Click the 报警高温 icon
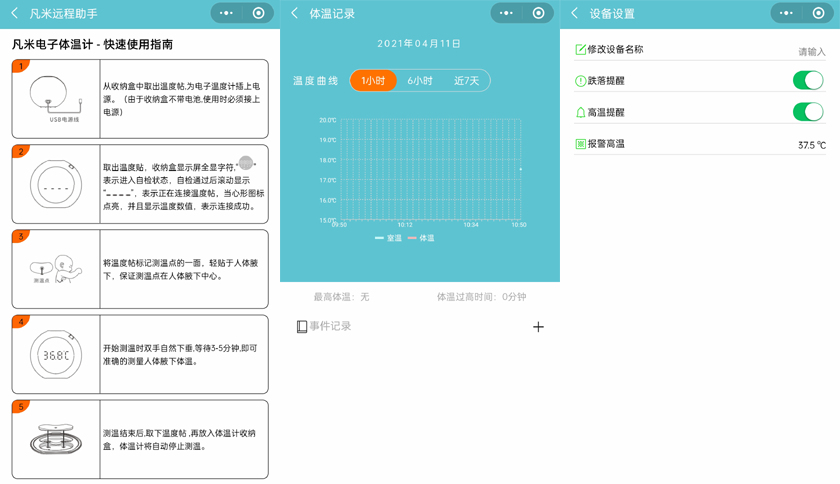The image size is (840, 484). [580, 144]
